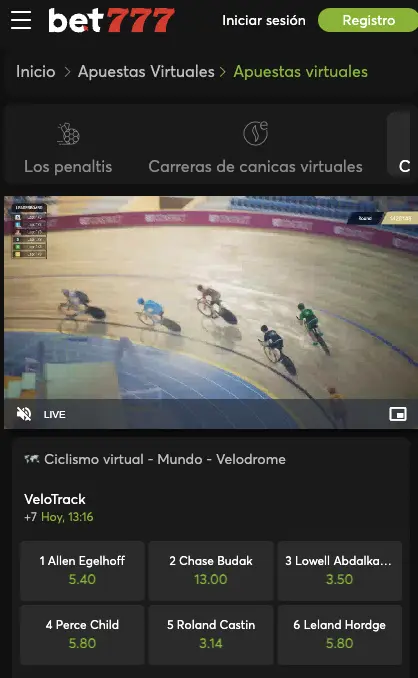This screenshot has width=418, height=678.
Task: Bet on 1 Allen Egelhoff at 5.40
Action: [x=82, y=570]
